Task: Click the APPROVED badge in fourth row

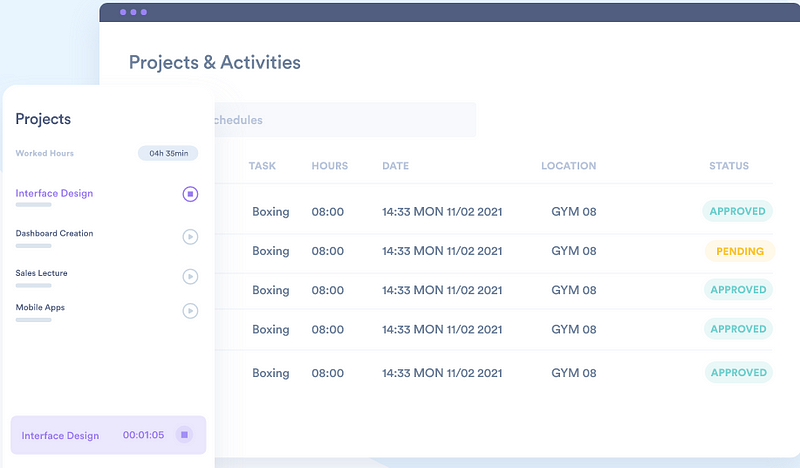Action: [x=738, y=329]
